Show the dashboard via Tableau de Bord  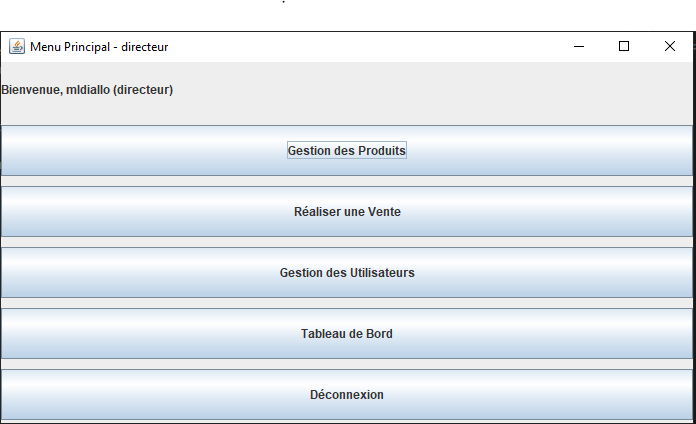pyautogui.click(x=347, y=333)
